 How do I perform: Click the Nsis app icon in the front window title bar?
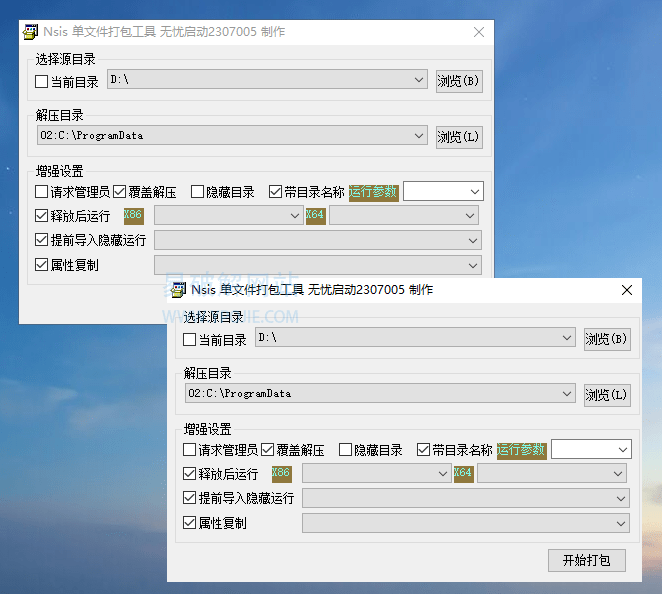pos(179,290)
